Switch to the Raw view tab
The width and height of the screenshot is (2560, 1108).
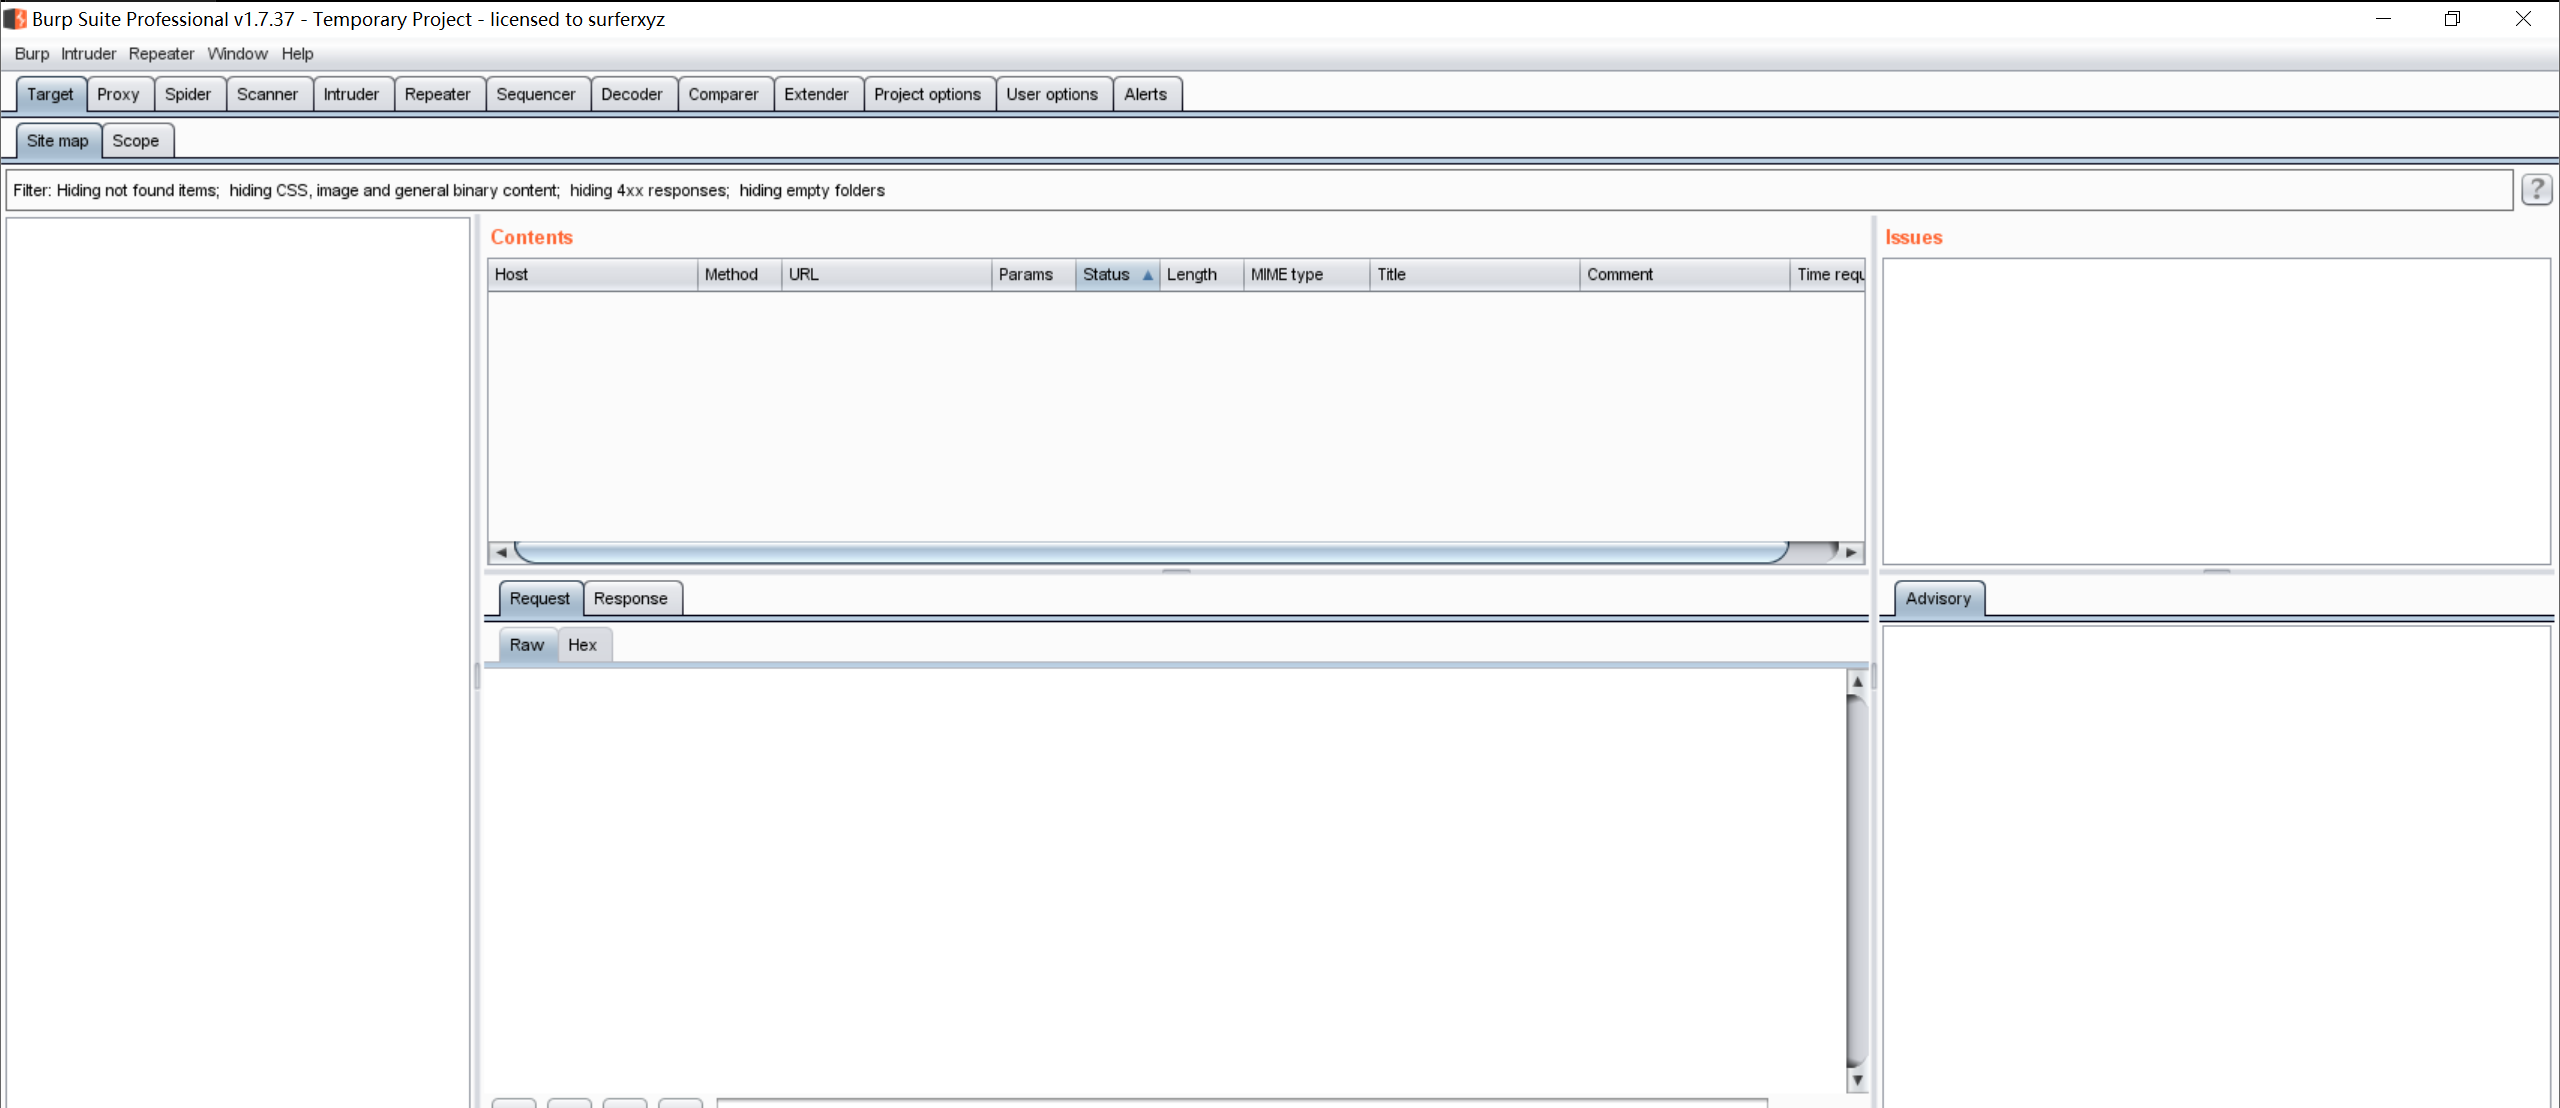click(527, 645)
